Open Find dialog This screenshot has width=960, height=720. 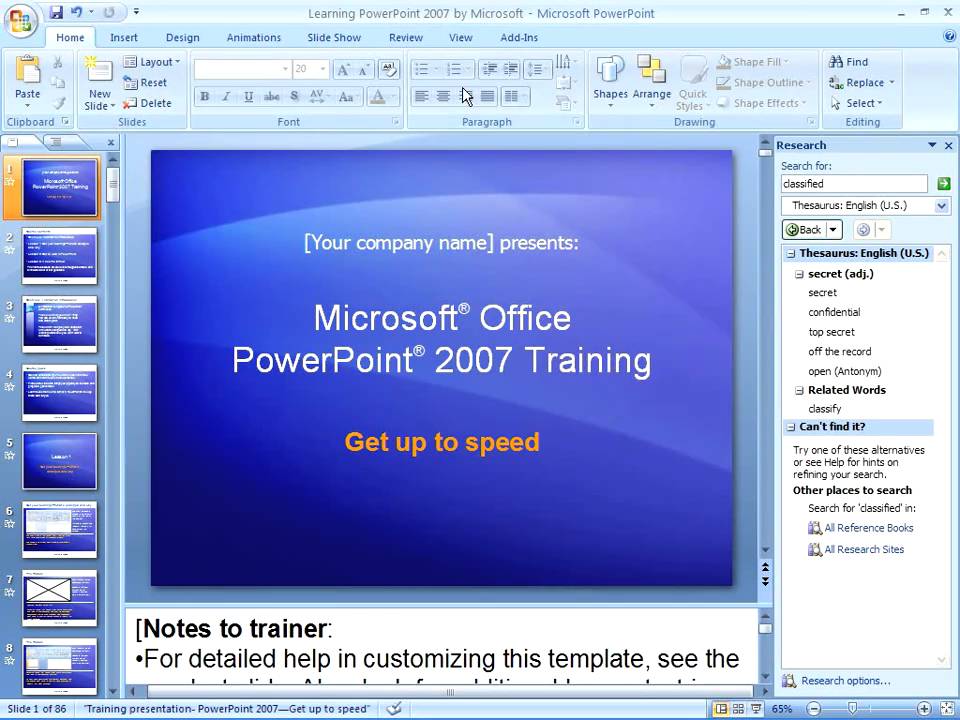pyautogui.click(x=849, y=62)
